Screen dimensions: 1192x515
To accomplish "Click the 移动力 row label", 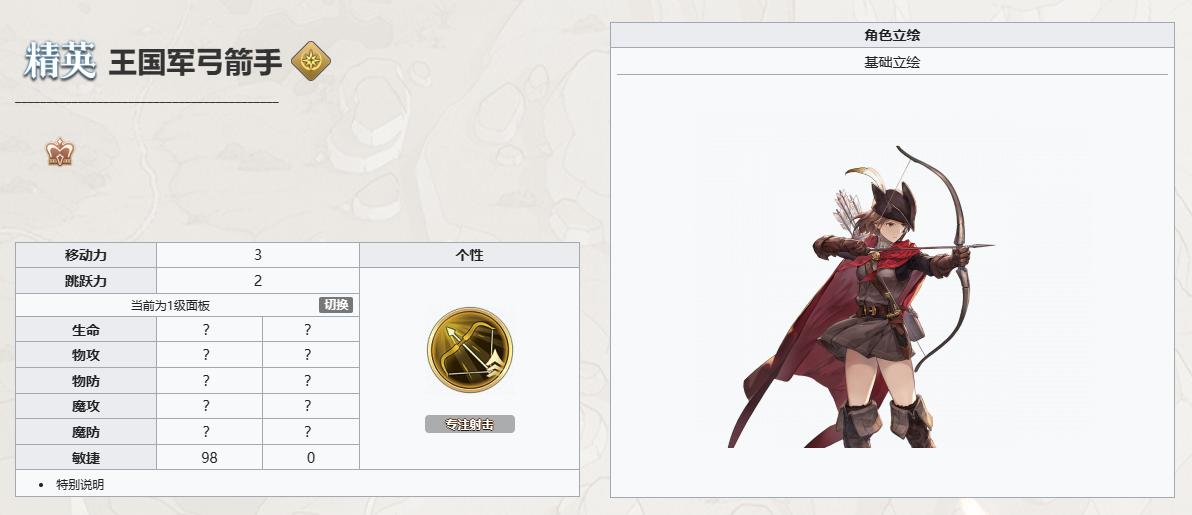I will coord(86,255).
